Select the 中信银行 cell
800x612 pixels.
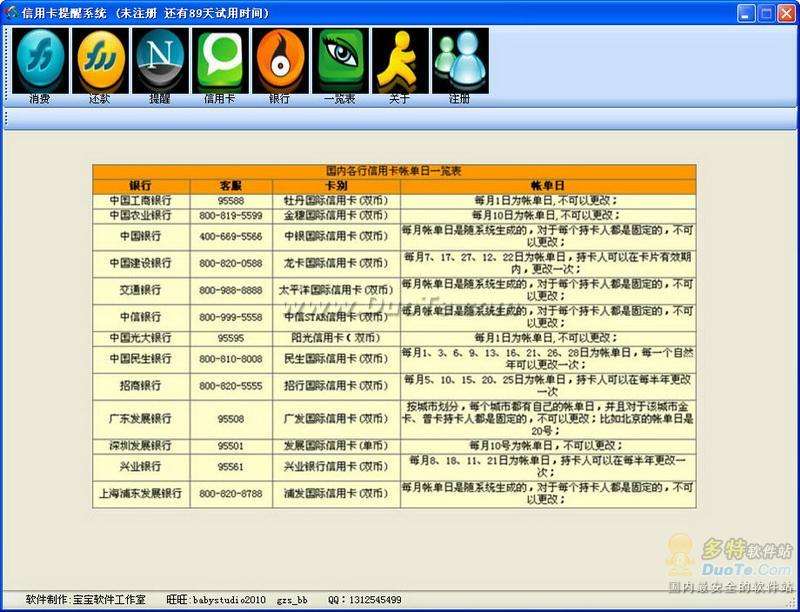tap(141, 318)
